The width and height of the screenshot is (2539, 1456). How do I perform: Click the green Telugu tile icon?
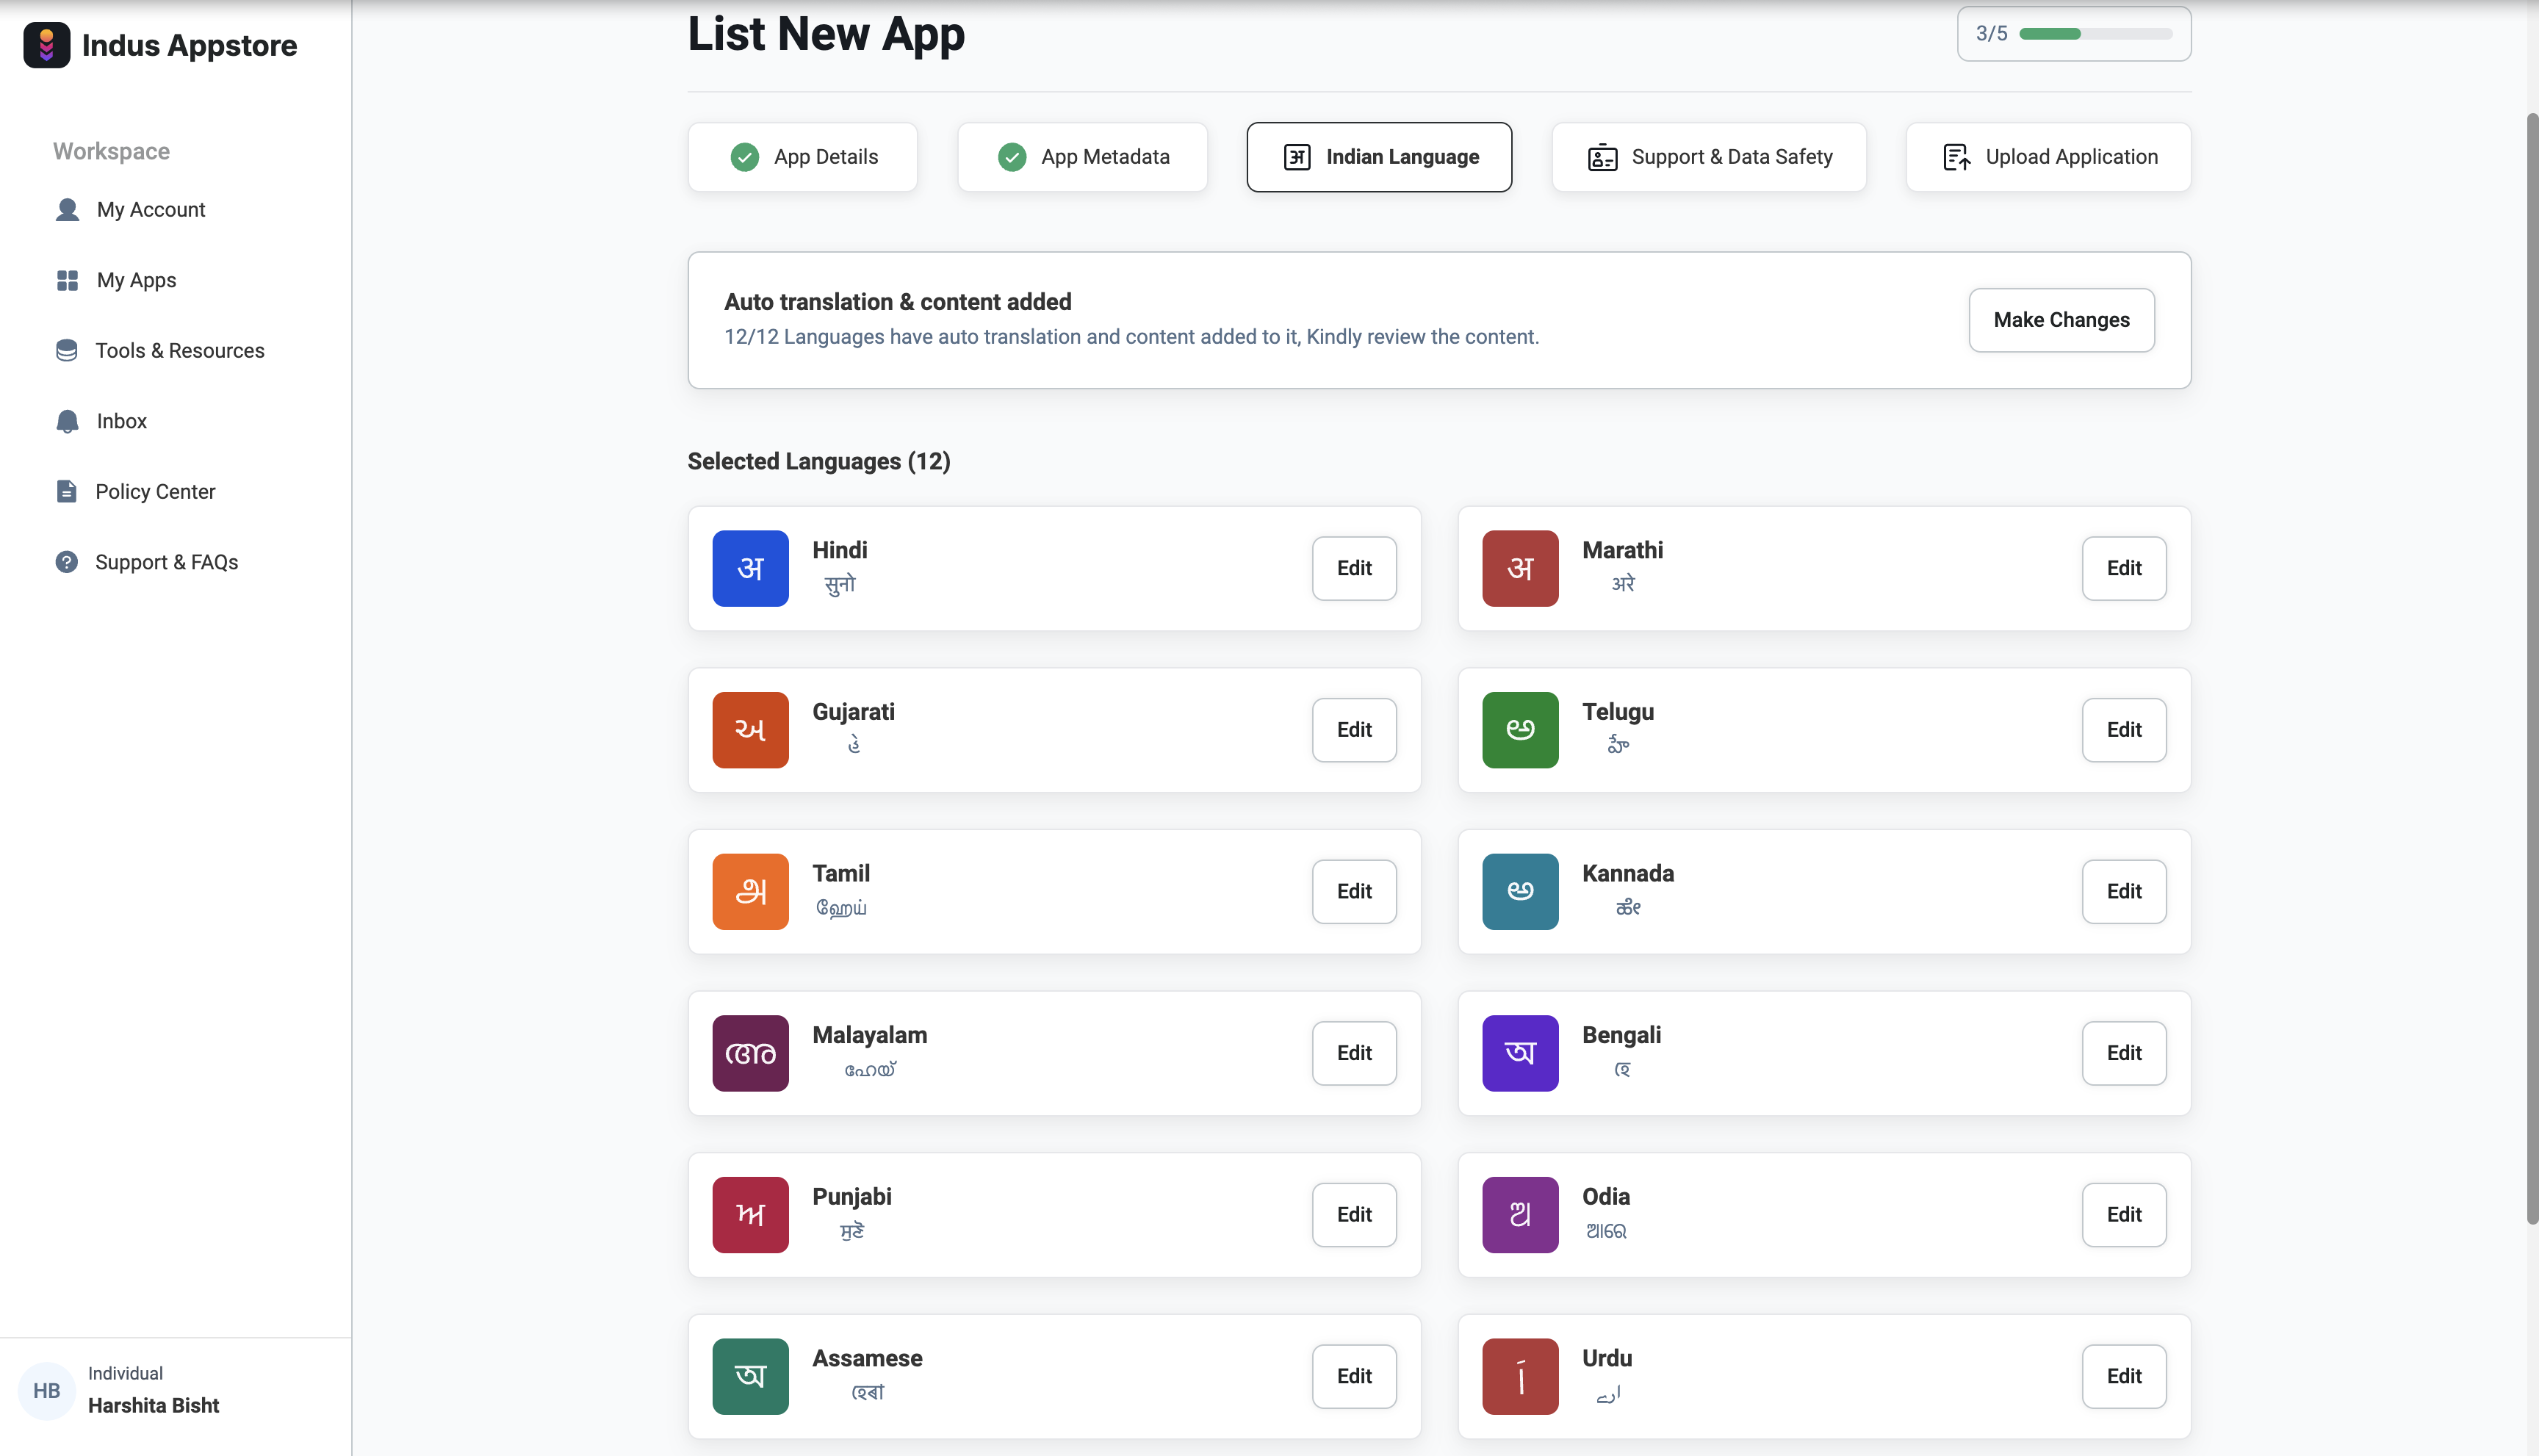tap(1520, 730)
